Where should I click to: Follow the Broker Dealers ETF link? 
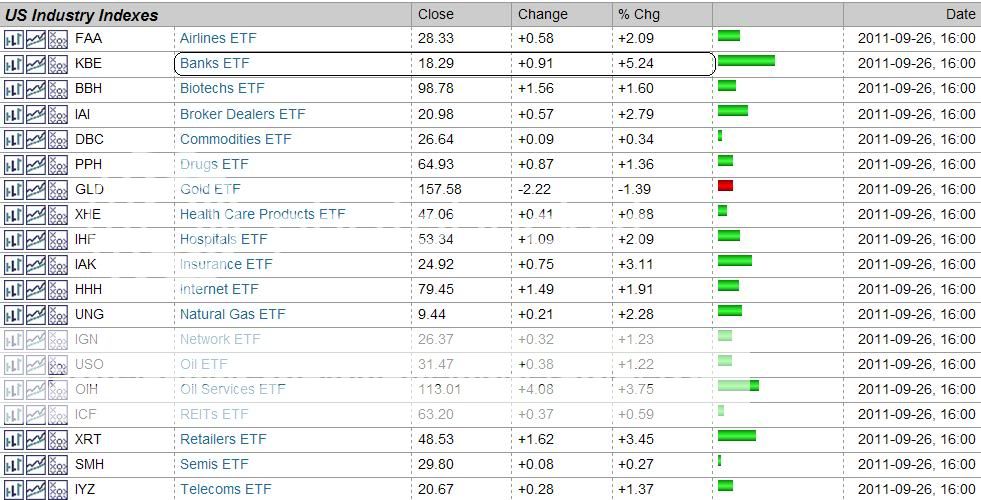[x=242, y=114]
